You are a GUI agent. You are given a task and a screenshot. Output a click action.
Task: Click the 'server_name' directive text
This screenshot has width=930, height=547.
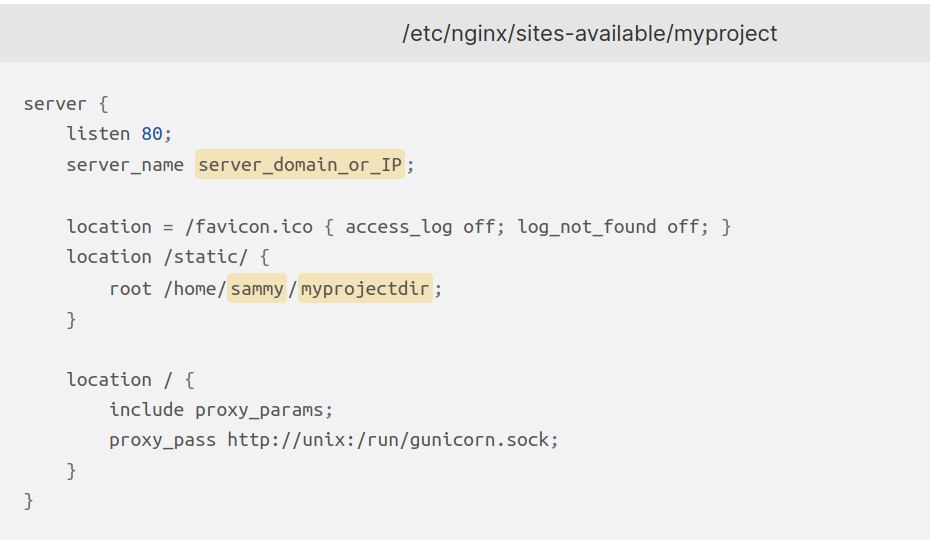tap(125, 164)
